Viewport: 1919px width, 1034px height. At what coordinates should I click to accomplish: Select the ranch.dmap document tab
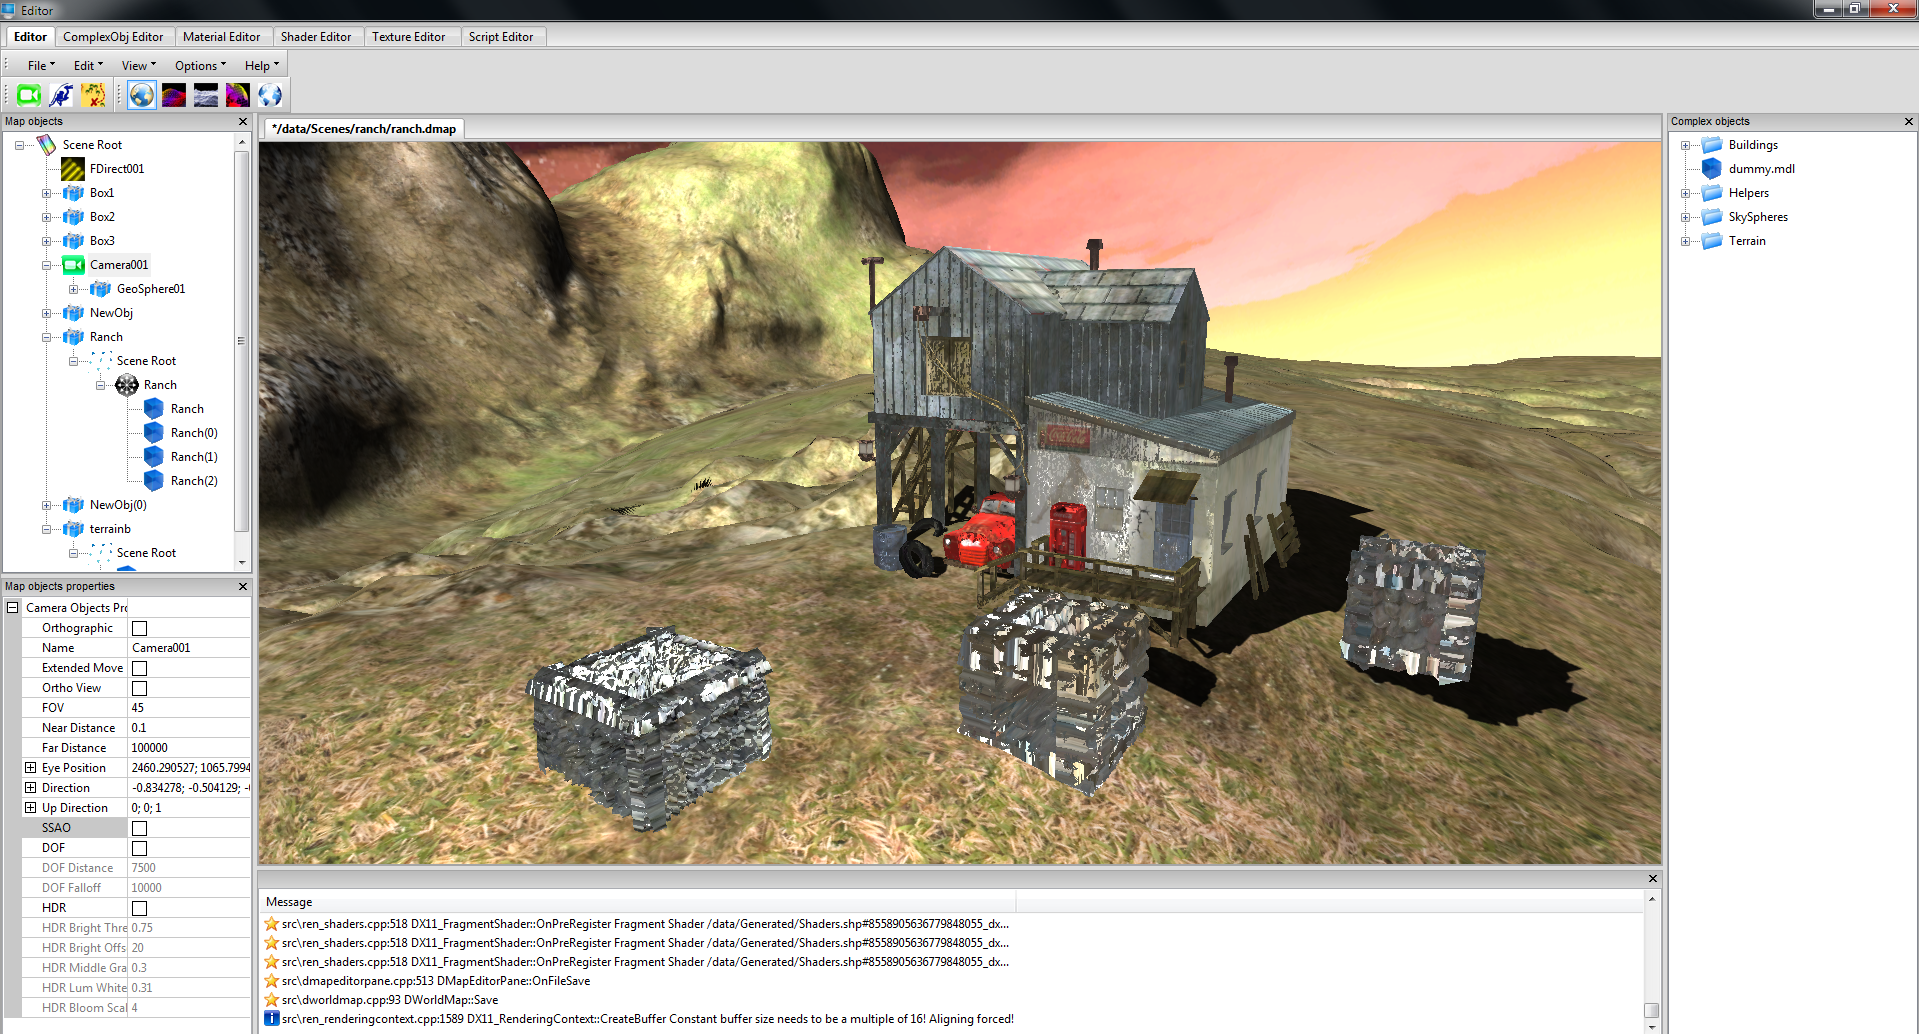tap(364, 129)
